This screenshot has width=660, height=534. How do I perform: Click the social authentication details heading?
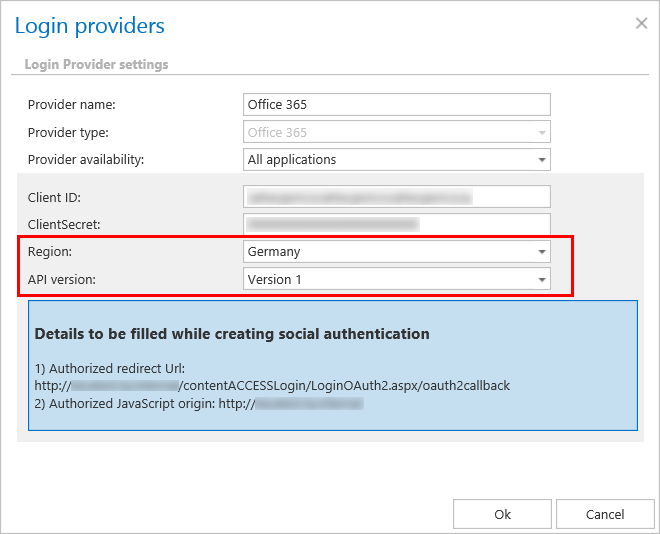point(232,333)
